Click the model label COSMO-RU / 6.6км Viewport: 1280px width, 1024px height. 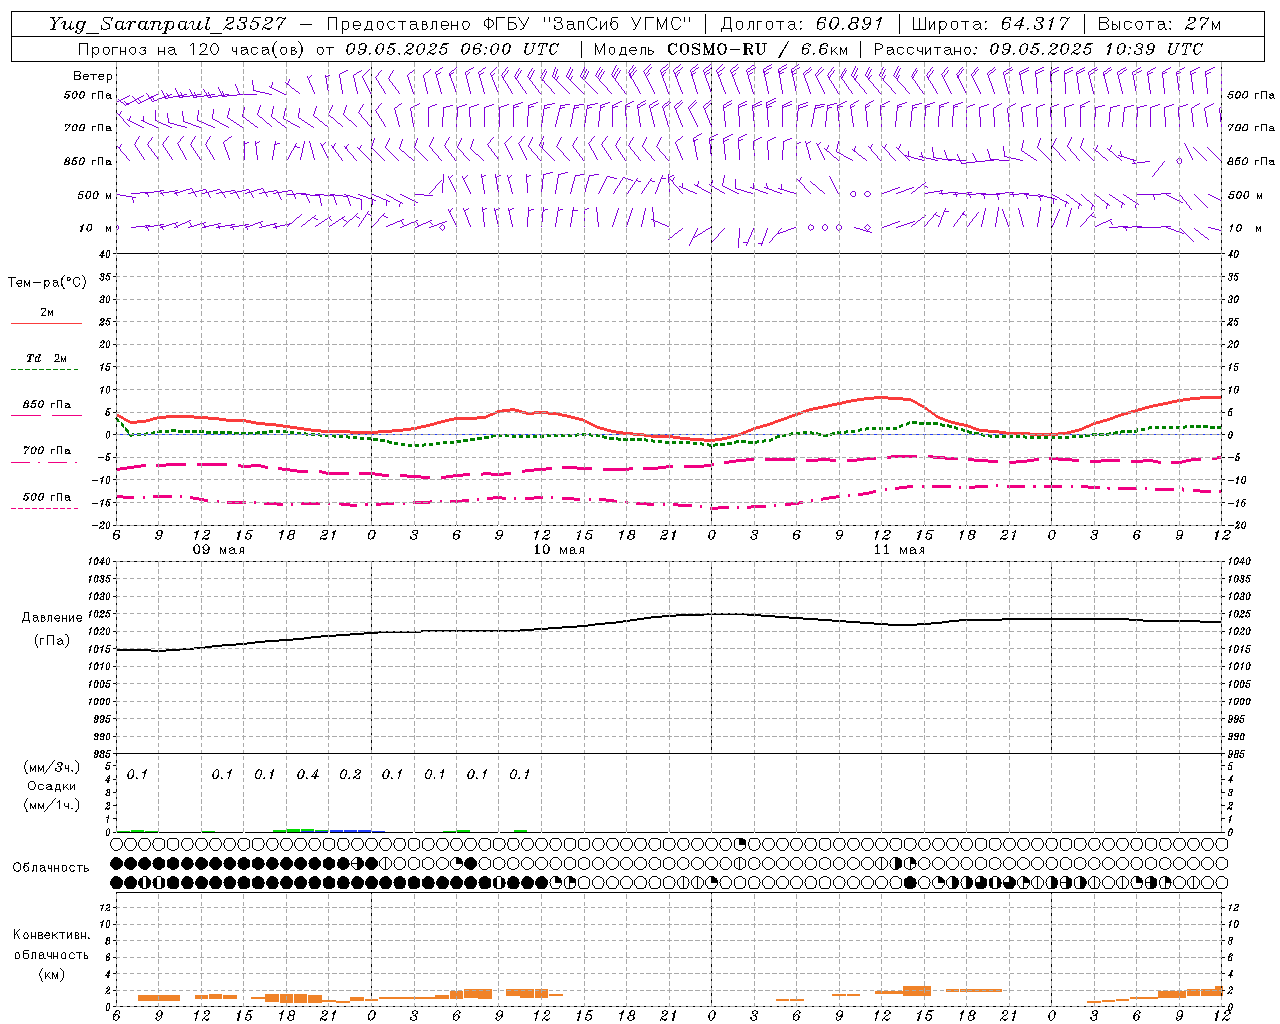tap(757, 49)
